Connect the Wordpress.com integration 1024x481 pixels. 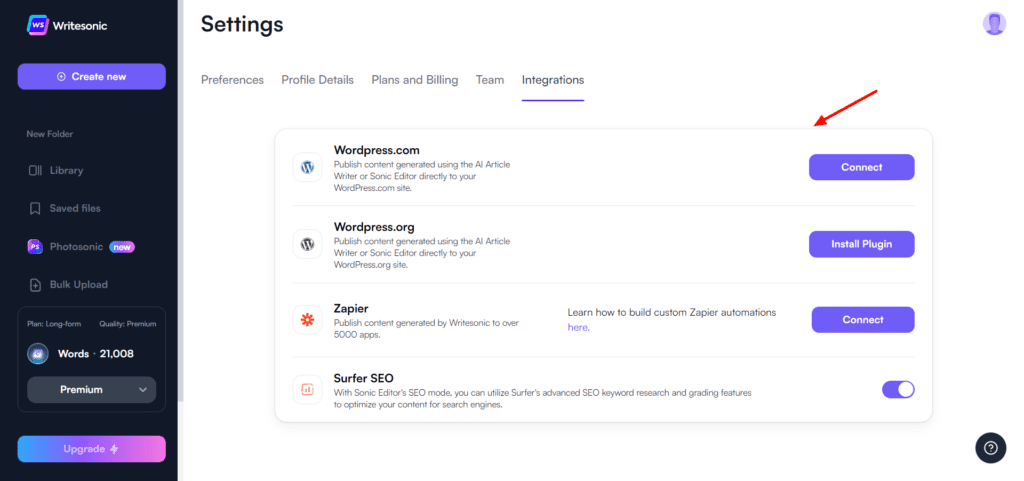click(x=861, y=167)
